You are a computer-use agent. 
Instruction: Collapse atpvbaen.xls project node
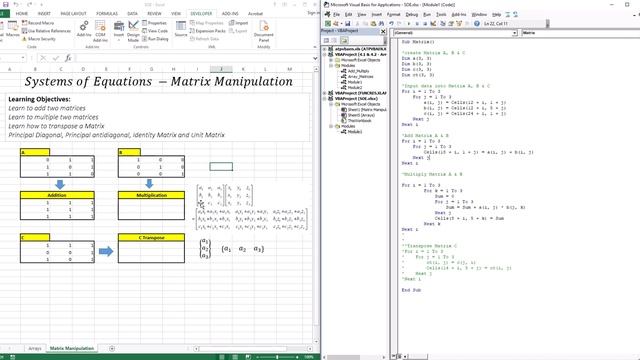pos(324,49)
